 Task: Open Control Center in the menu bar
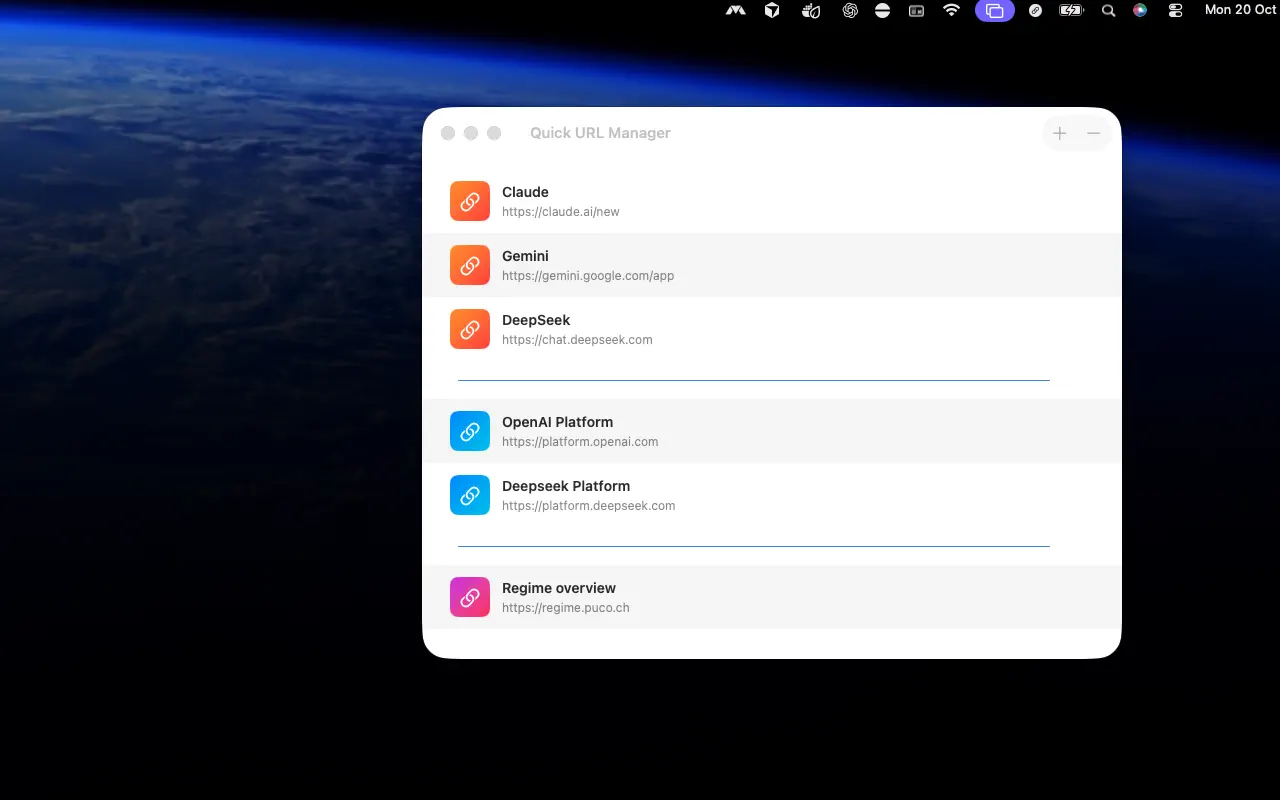pyautogui.click(x=1175, y=10)
